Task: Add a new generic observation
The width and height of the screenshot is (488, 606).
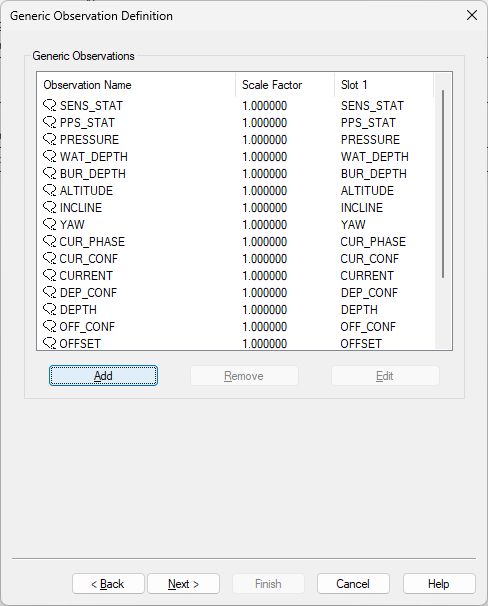Action: pos(103,376)
